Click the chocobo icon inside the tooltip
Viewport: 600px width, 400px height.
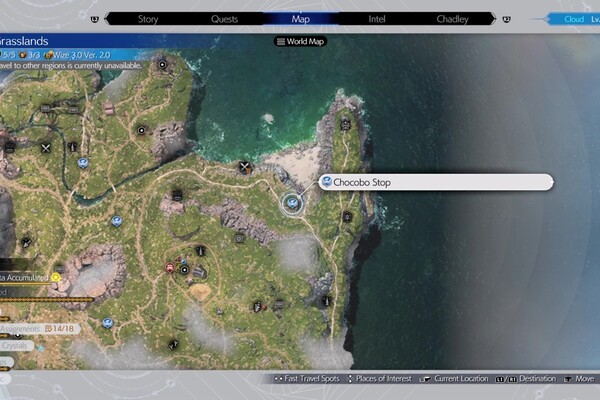click(326, 182)
